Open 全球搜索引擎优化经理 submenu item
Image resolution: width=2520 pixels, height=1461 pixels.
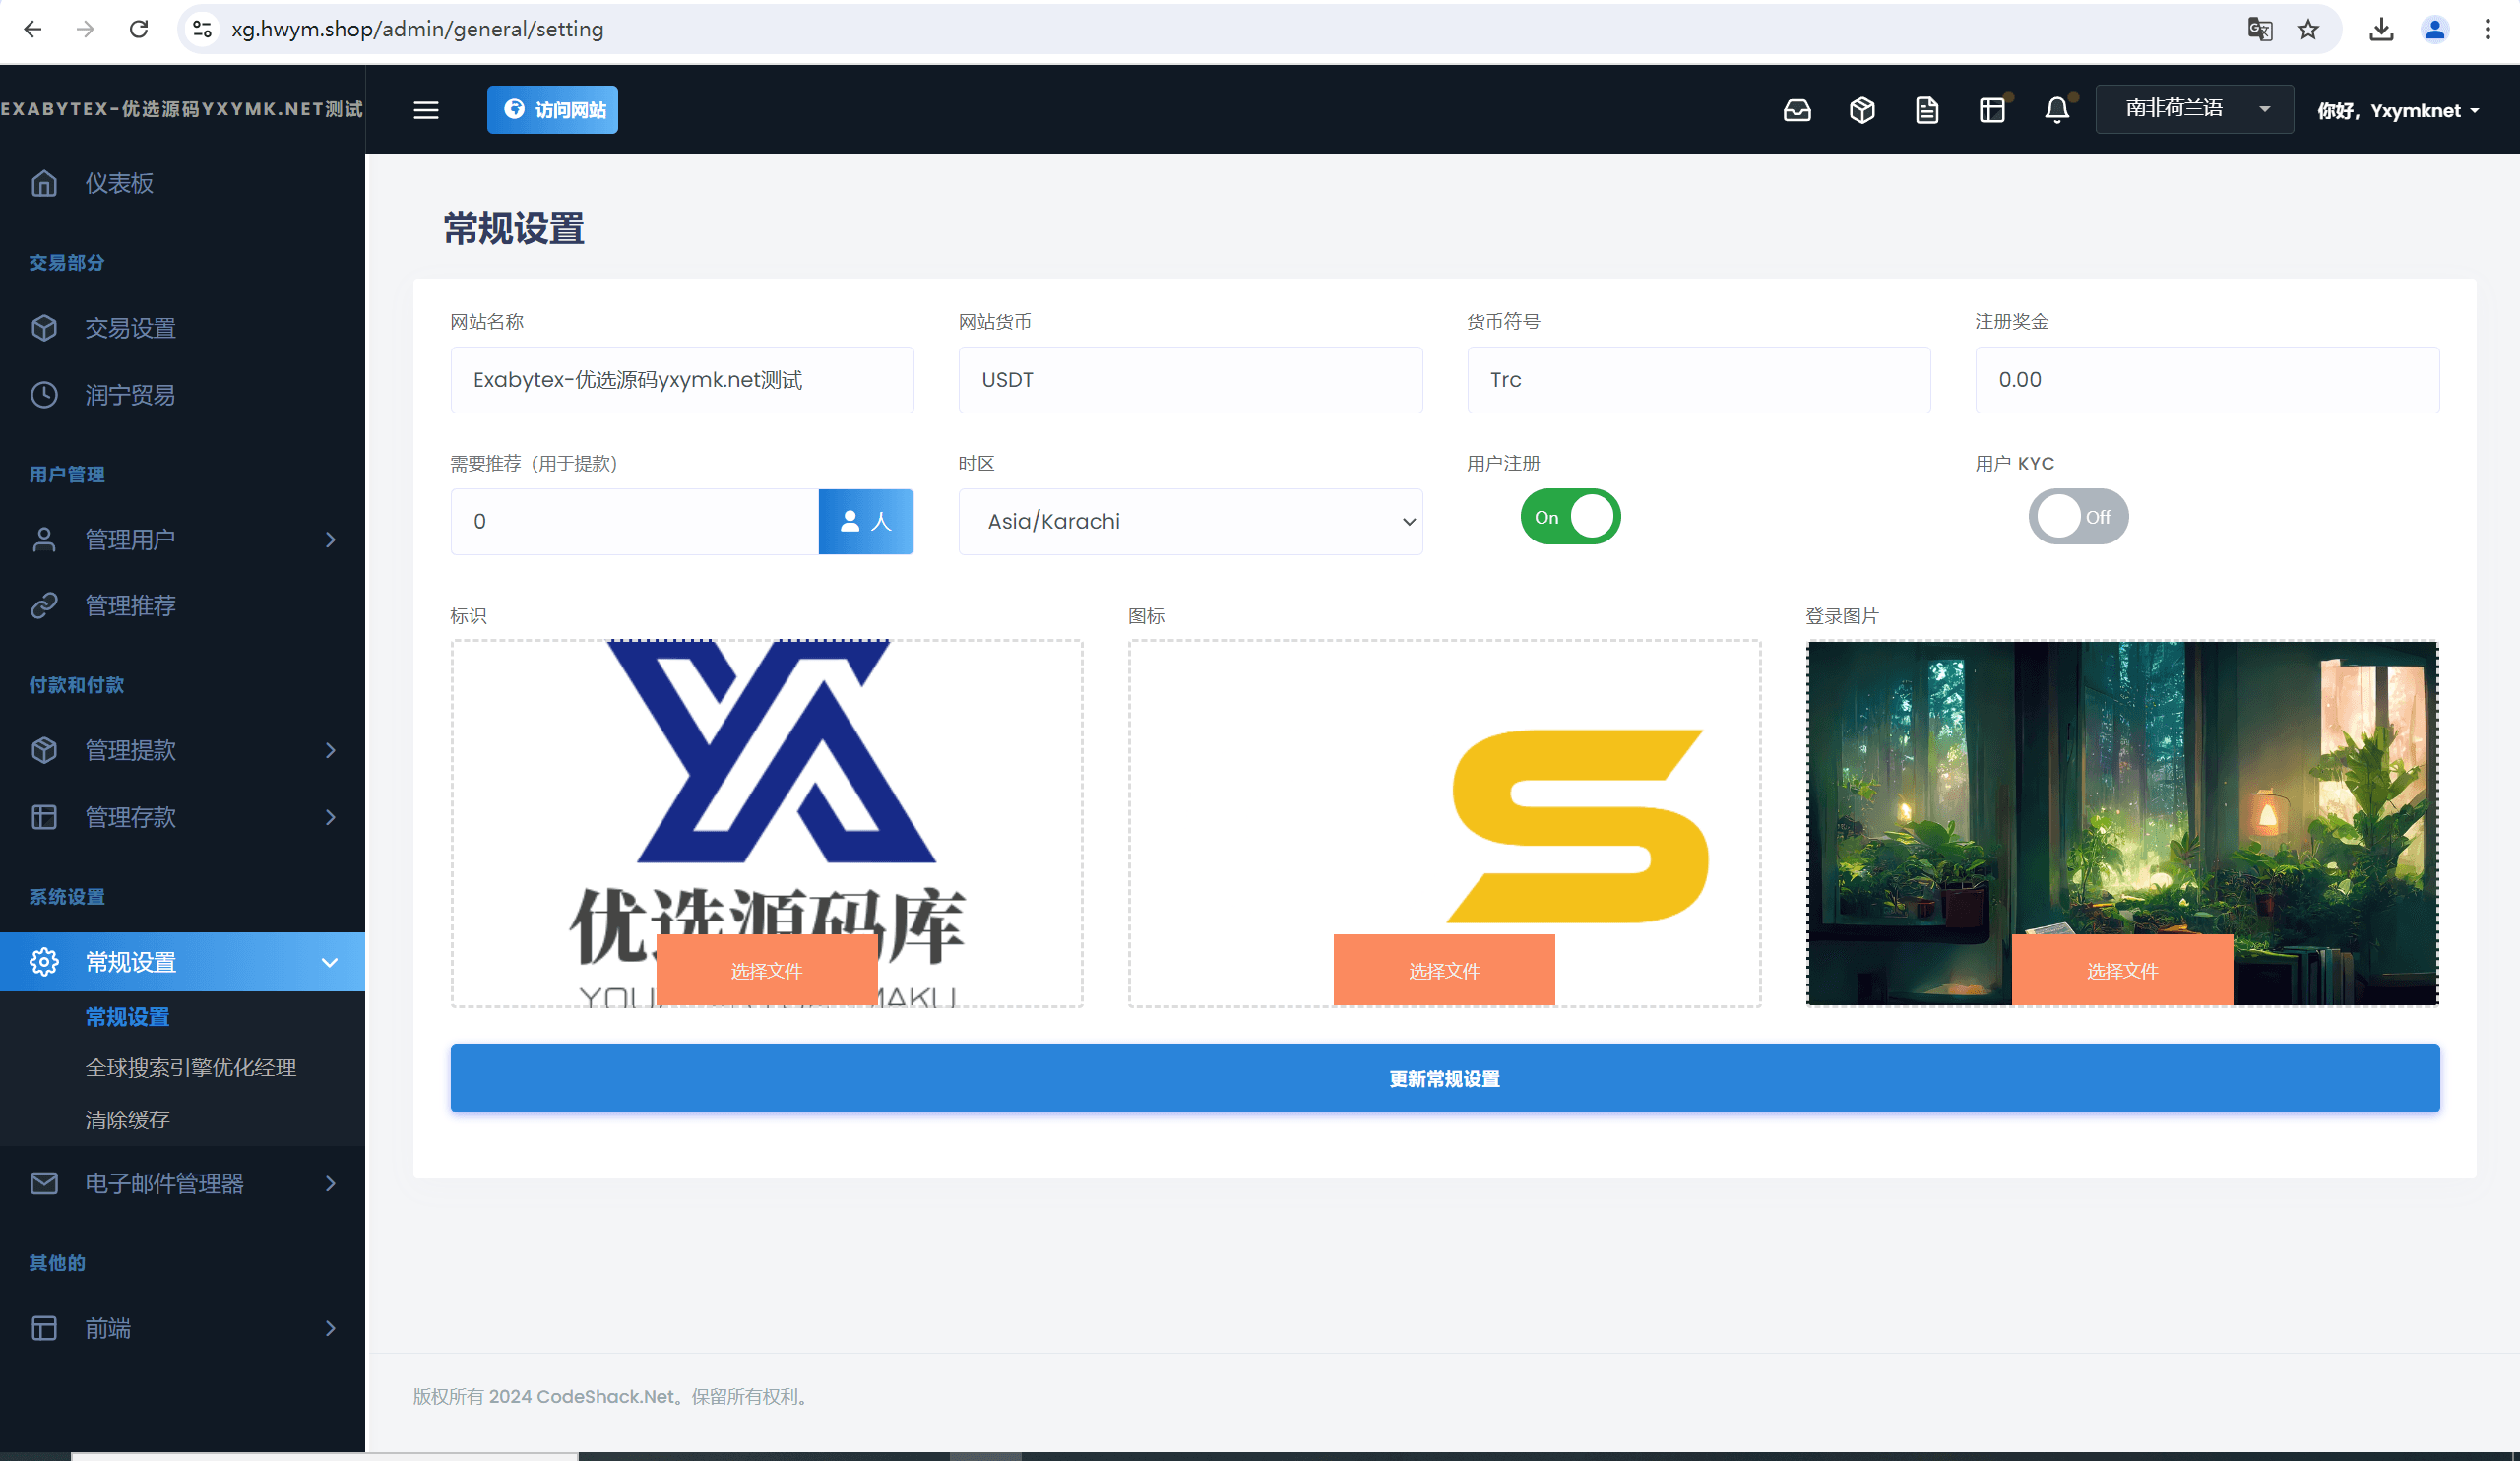pos(191,1068)
